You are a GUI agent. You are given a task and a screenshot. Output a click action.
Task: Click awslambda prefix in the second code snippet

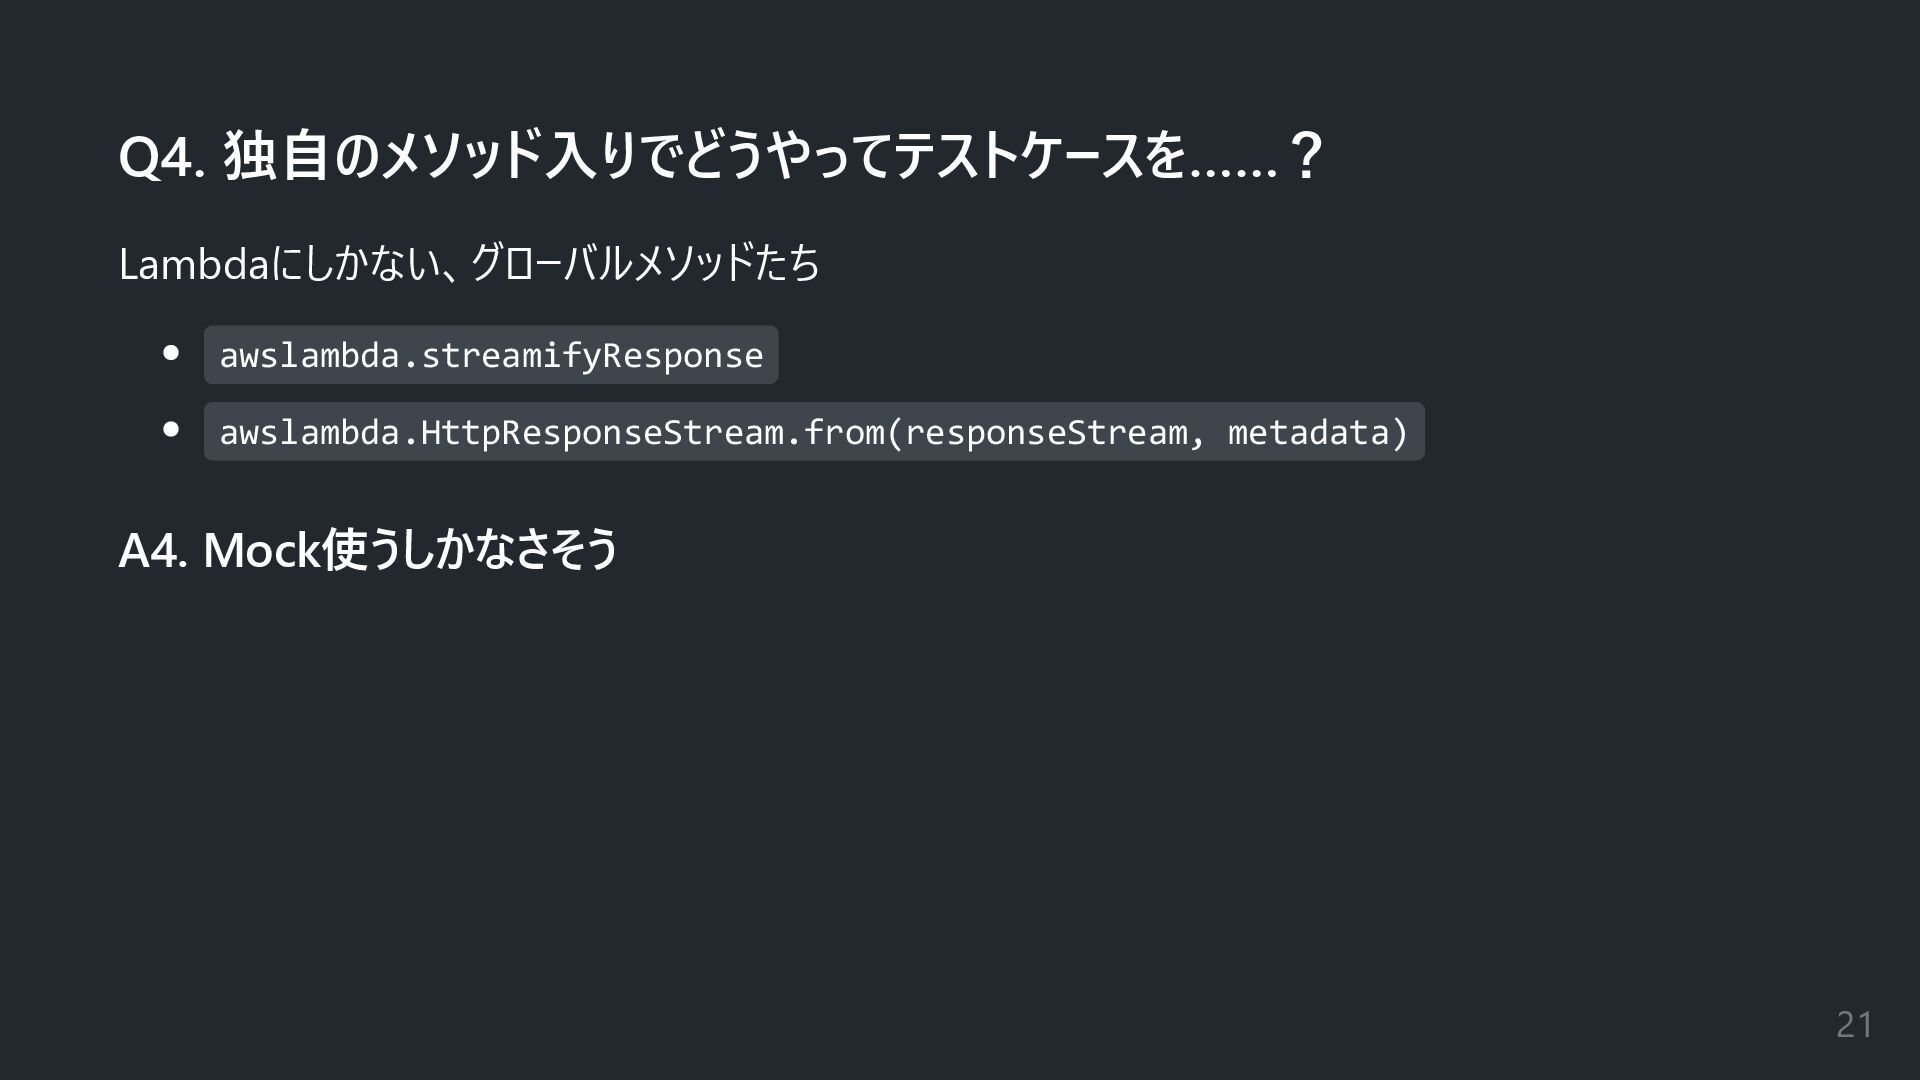click(310, 432)
